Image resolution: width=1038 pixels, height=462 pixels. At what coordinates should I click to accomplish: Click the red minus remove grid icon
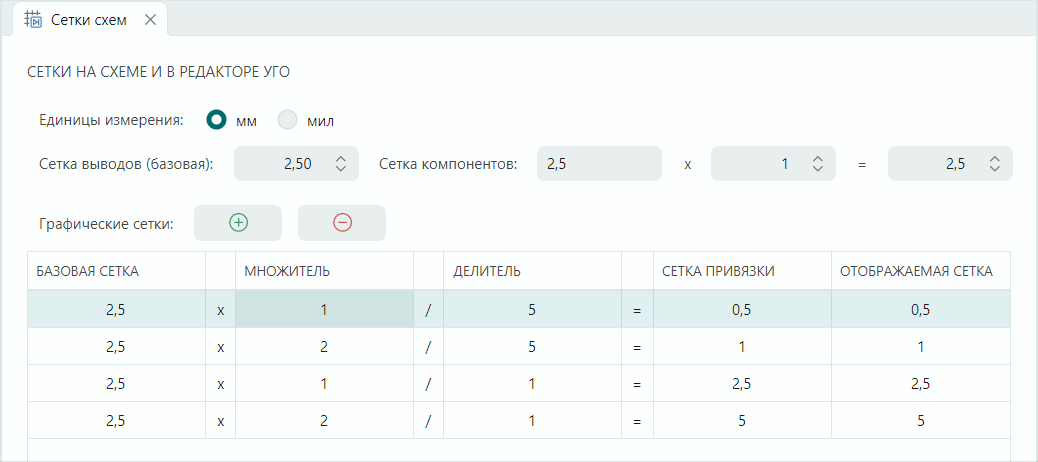coord(342,223)
